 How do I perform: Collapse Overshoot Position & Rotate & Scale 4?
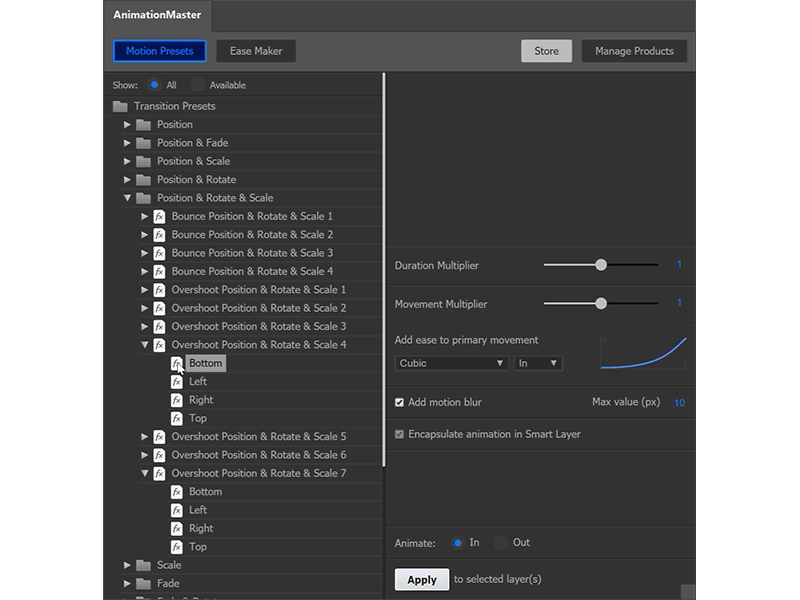tap(144, 345)
